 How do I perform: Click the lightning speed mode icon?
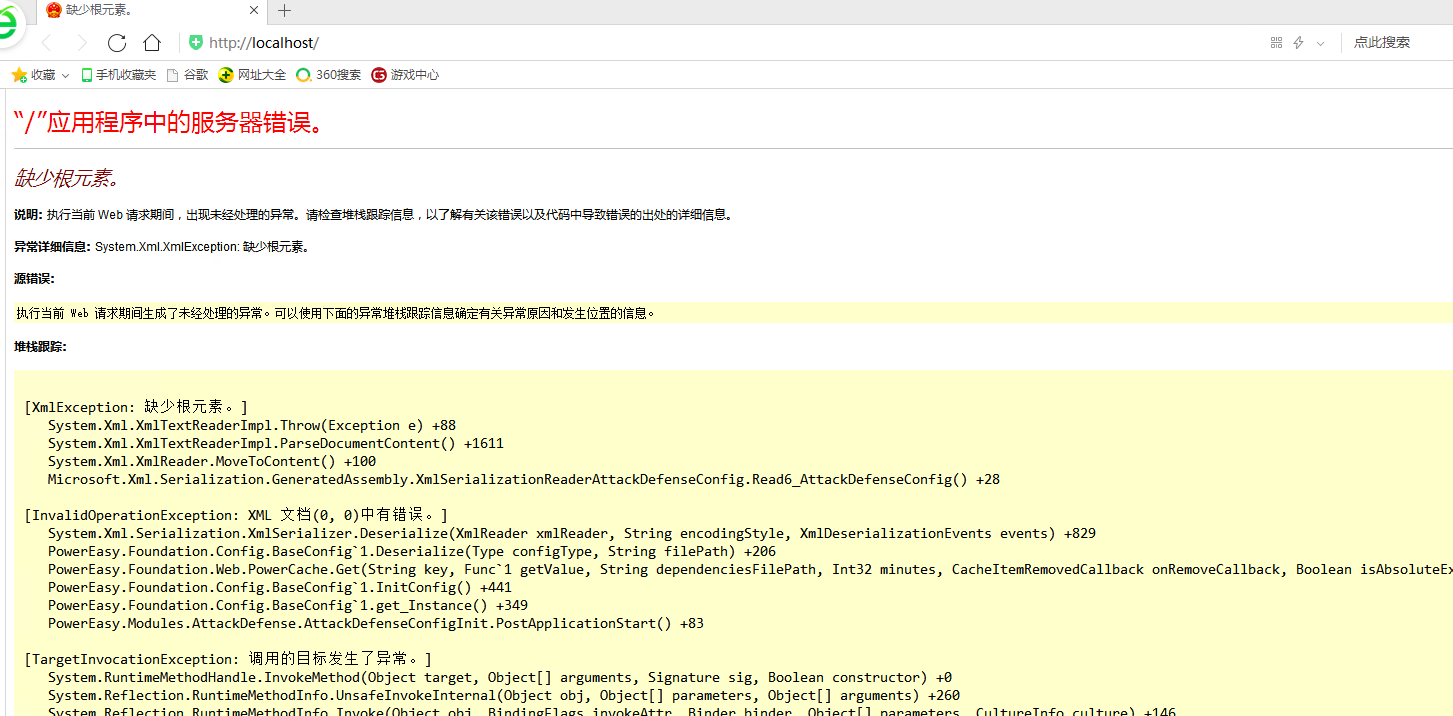(1298, 43)
